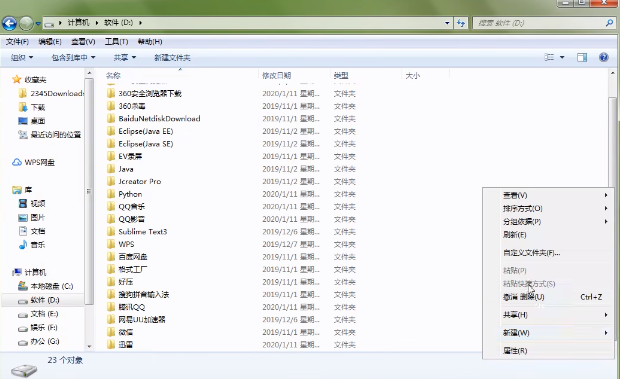Screen dimensions: 620x379
Task: Choose 自定义文件夹(F)... in context menu
Action: point(548,253)
